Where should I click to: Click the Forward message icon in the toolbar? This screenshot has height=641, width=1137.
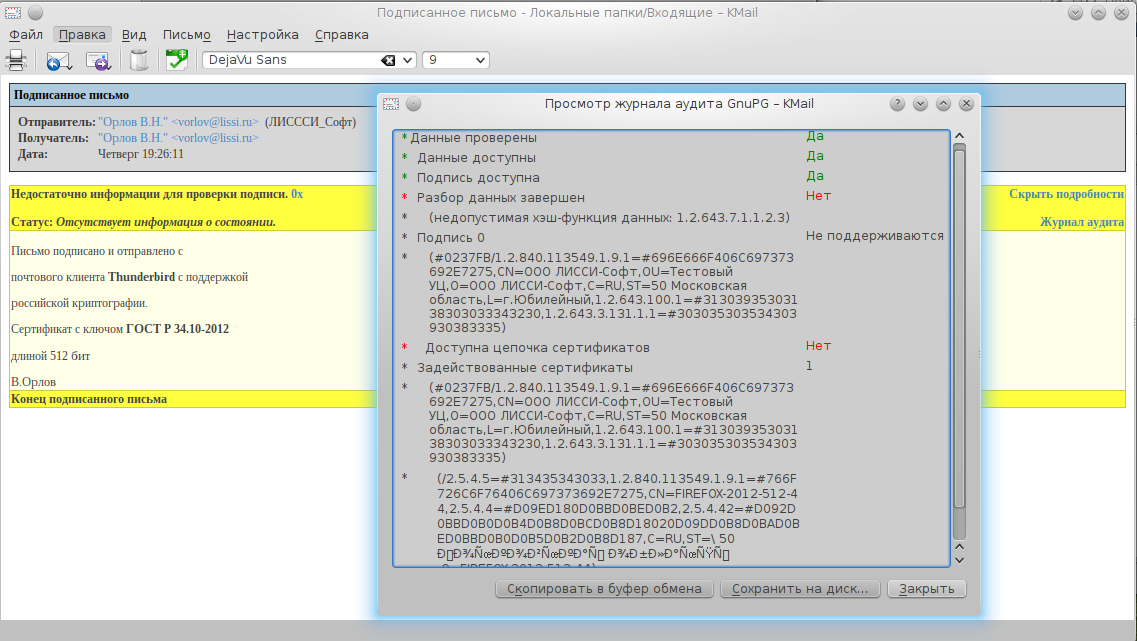98,61
